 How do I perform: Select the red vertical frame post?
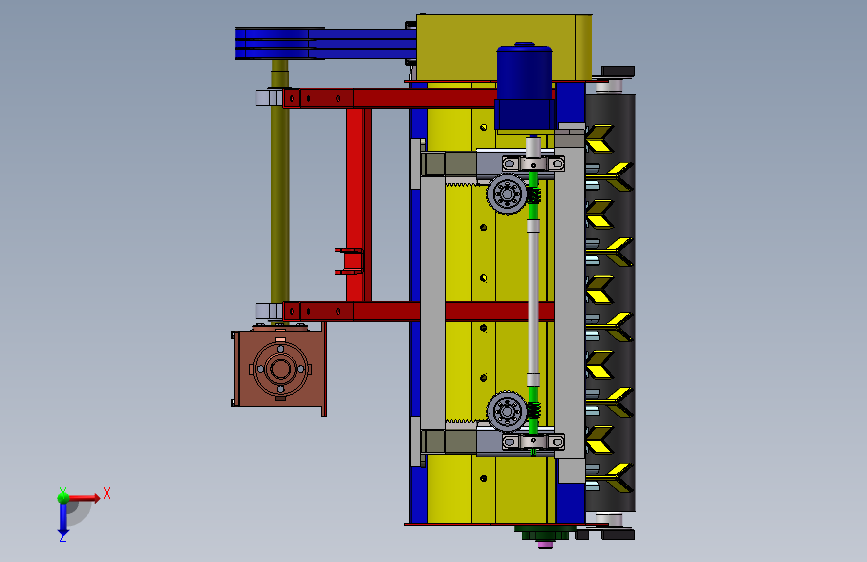(358, 205)
